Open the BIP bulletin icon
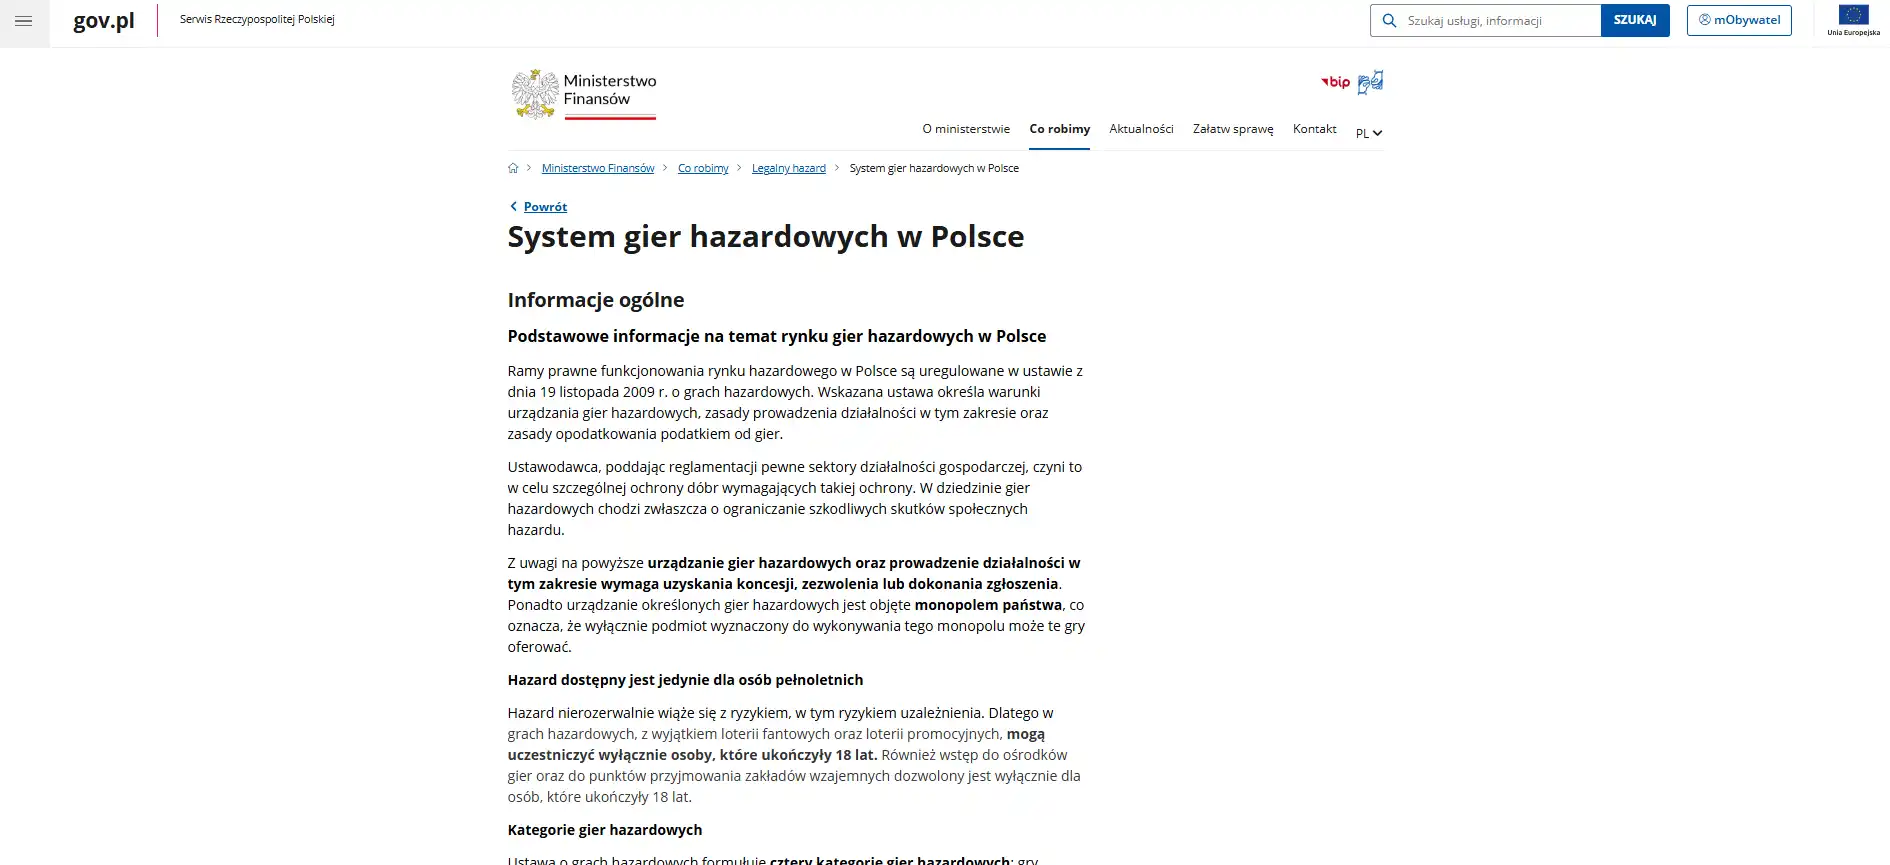The height and width of the screenshot is (865, 1890). [1336, 82]
